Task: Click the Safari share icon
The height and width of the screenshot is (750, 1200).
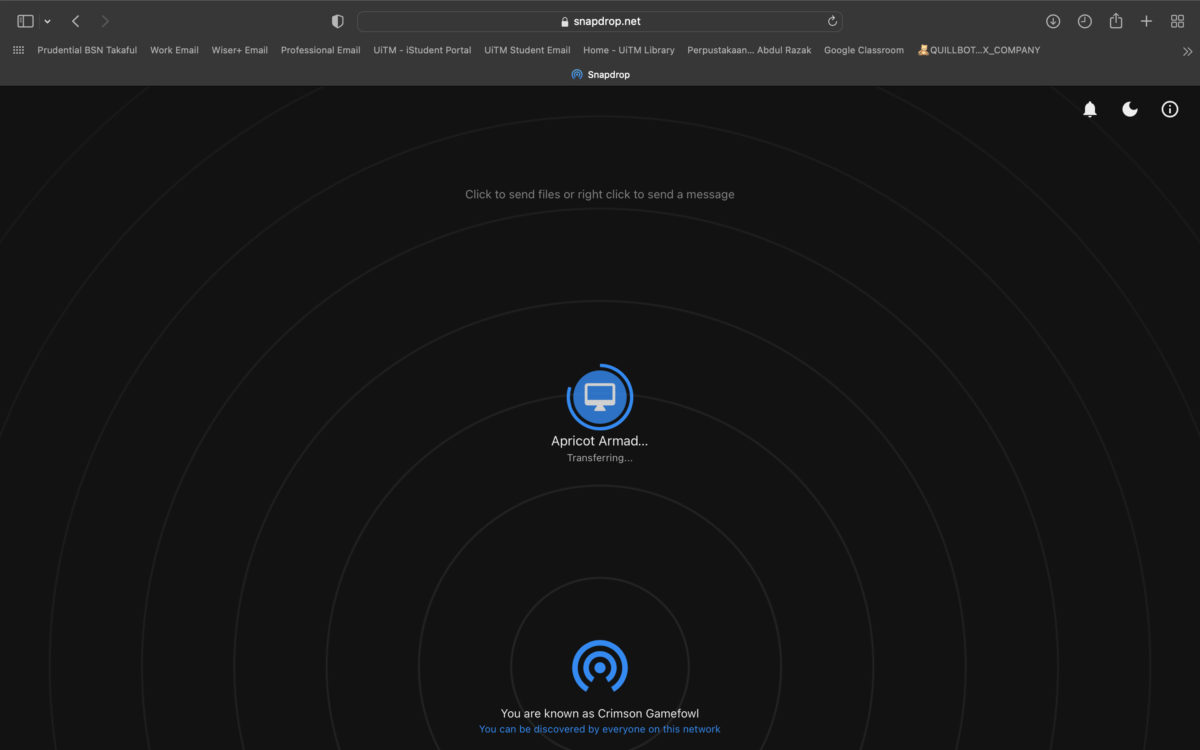Action: tap(1116, 21)
